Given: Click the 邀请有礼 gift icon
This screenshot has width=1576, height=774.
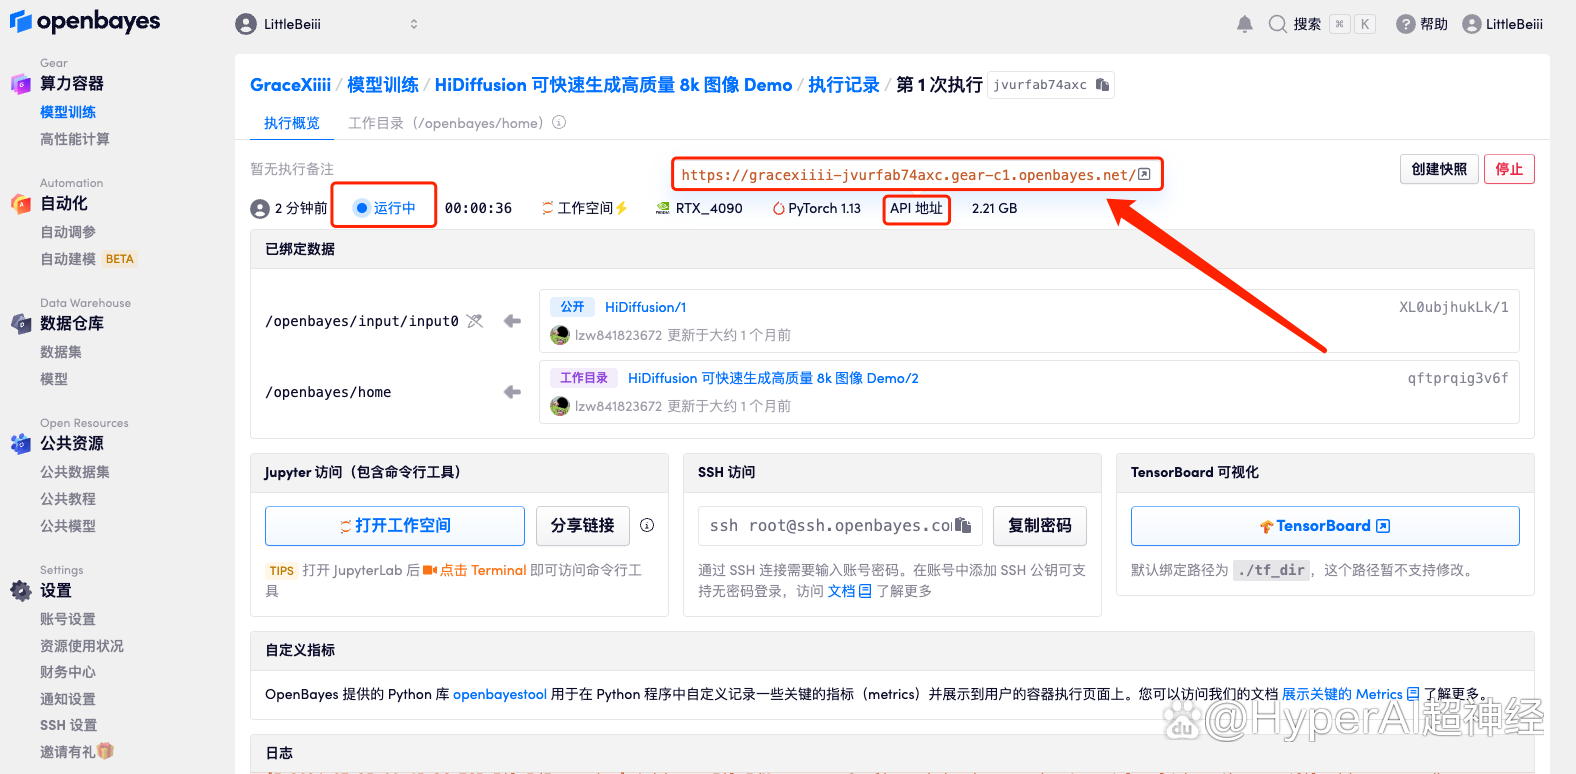Looking at the screenshot, I should 106,751.
